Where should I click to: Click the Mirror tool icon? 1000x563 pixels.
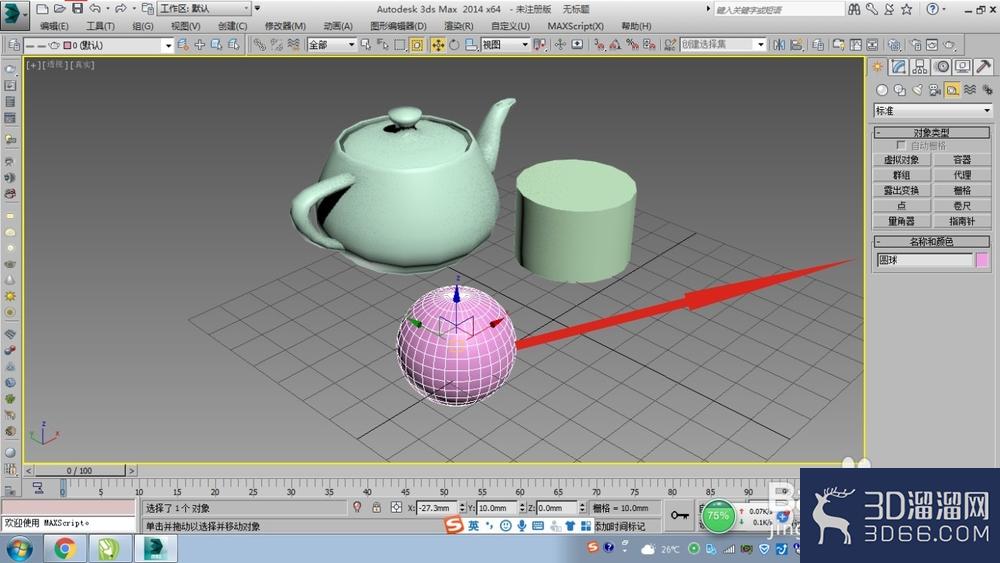coord(779,45)
